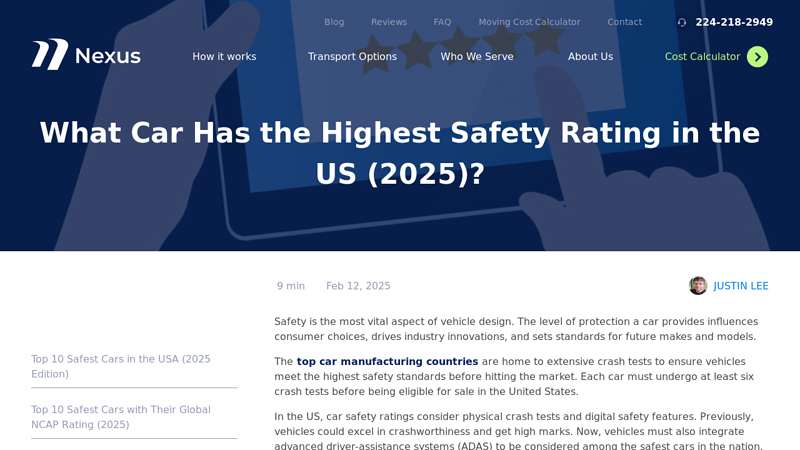Open the FAQ link

(442, 22)
